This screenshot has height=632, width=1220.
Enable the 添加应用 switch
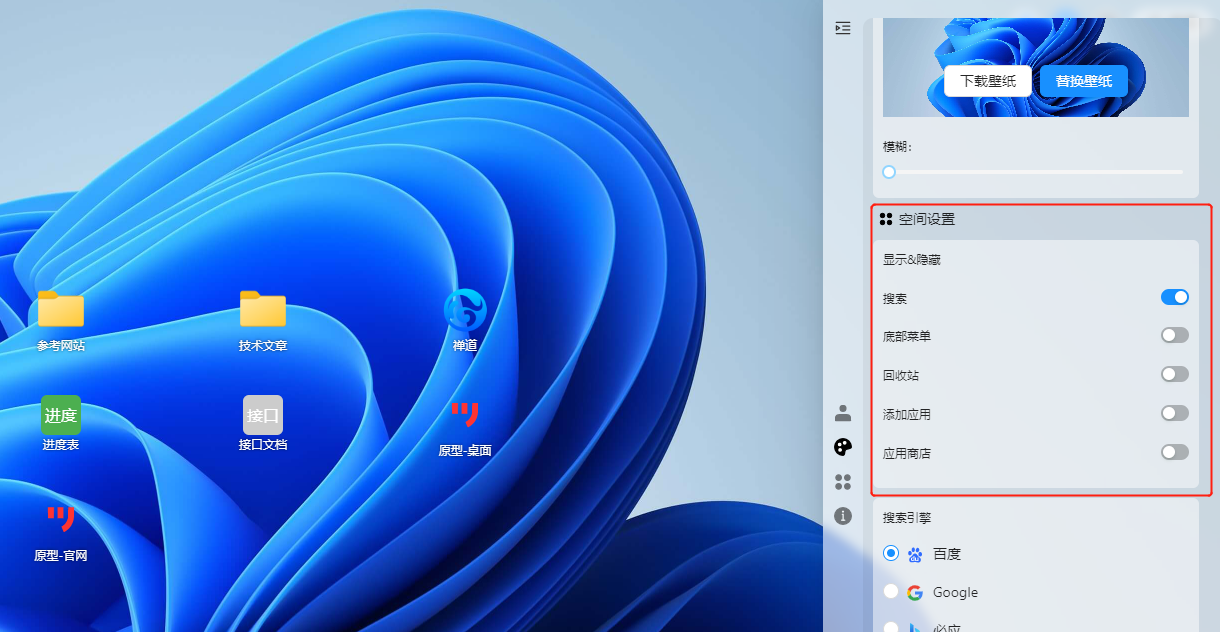[1175, 413]
